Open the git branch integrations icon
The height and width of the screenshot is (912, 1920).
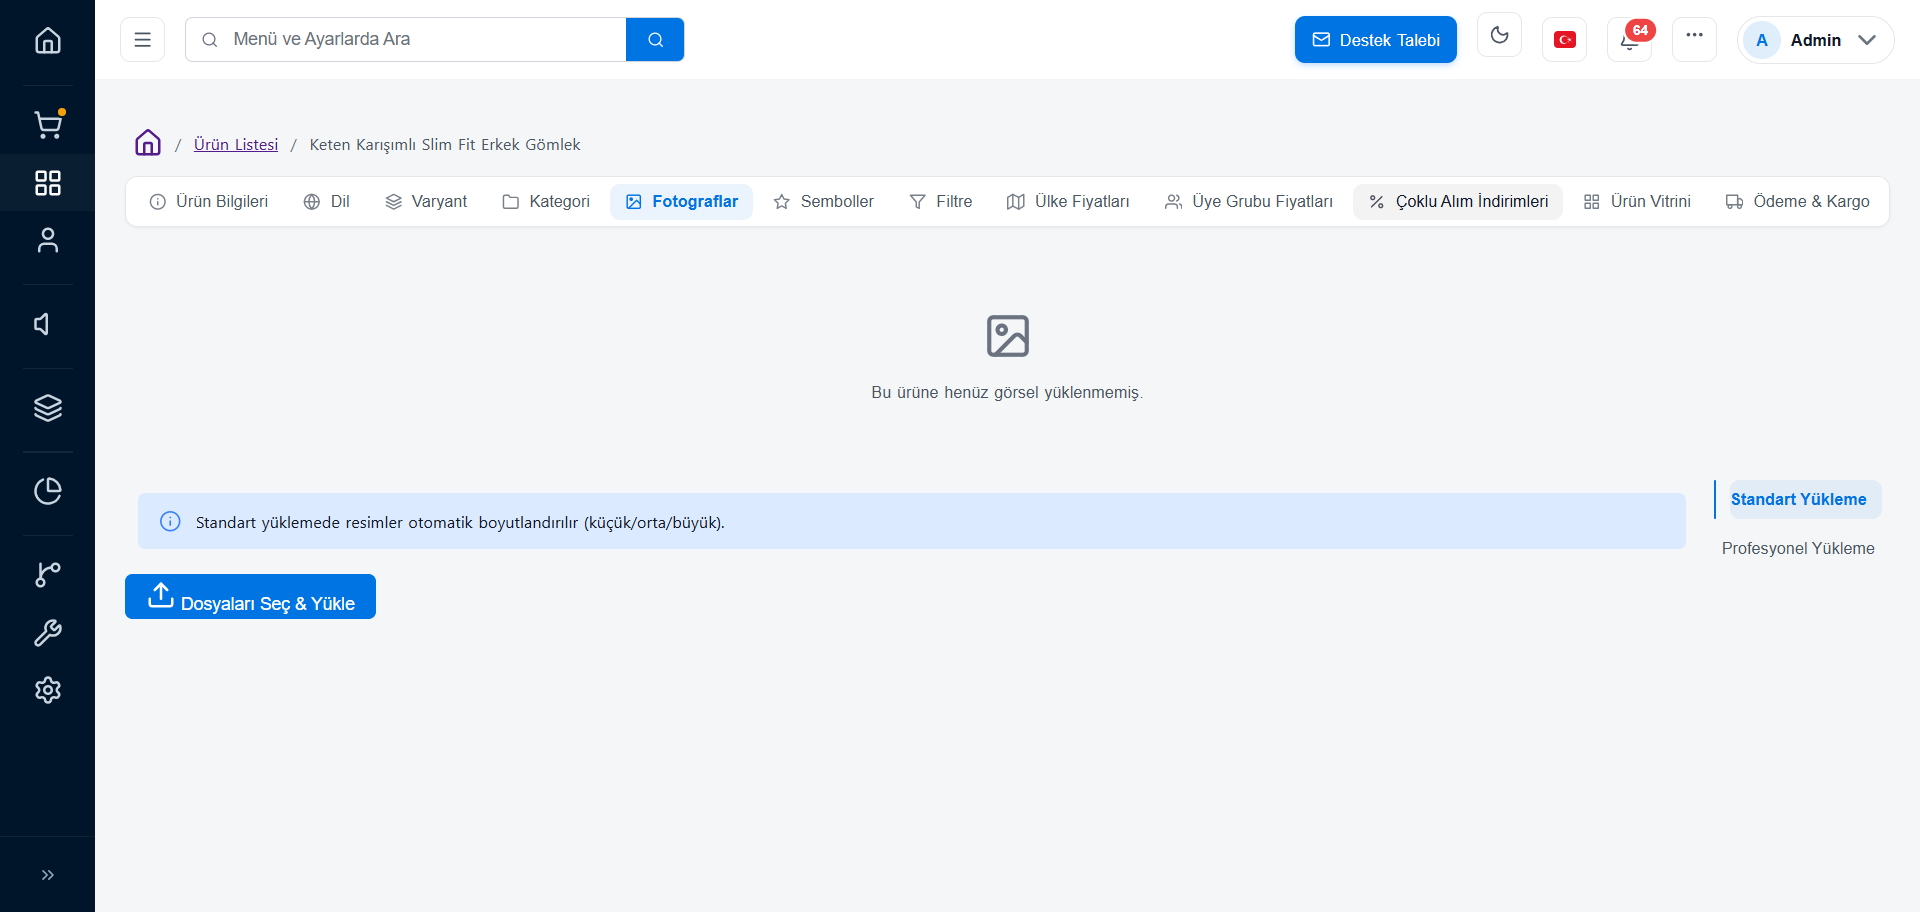pos(47,574)
